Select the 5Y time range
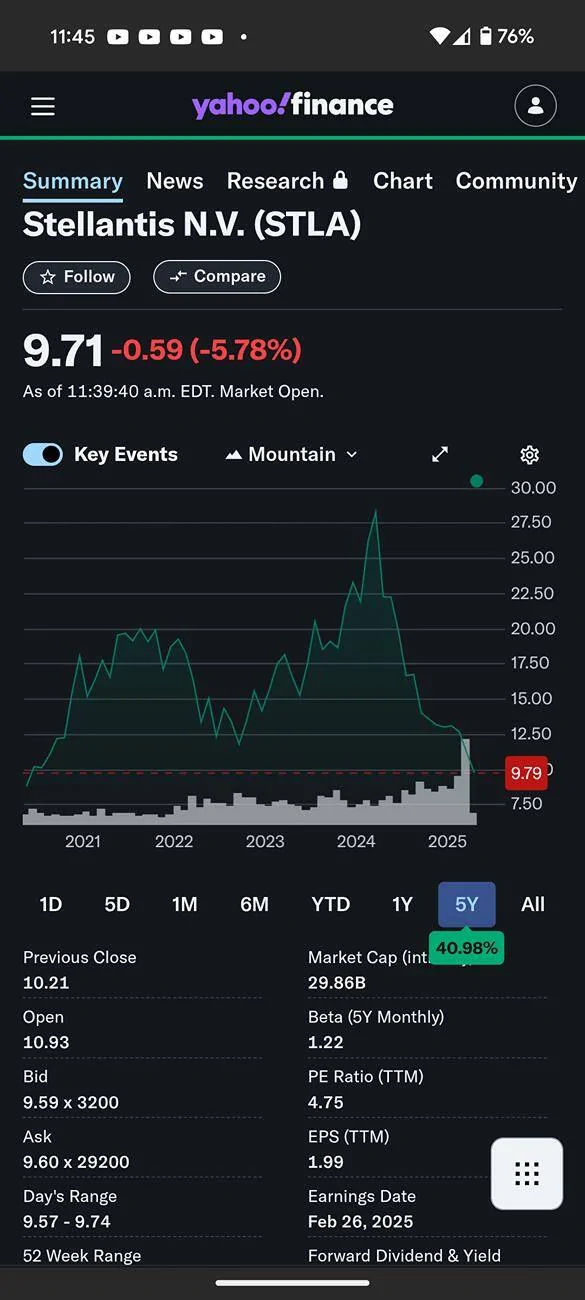Viewport: 585px width, 1300px height. pyautogui.click(x=467, y=904)
